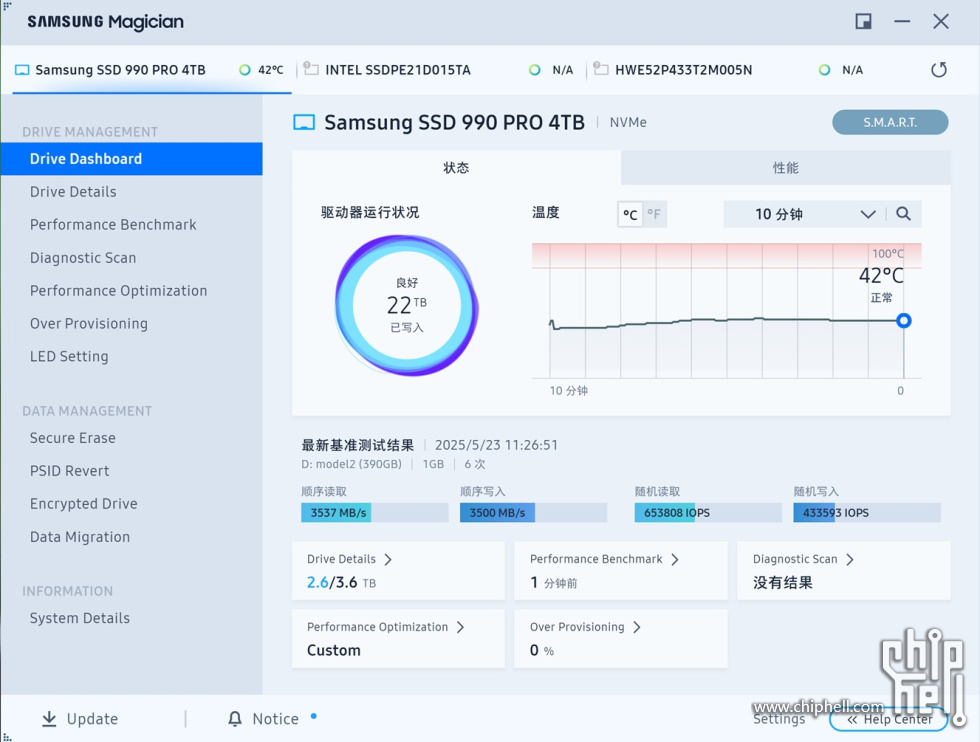Image resolution: width=980 pixels, height=742 pixels.
Task: Click the drive health ring showing 22 TB
Action: coord(407,305)
